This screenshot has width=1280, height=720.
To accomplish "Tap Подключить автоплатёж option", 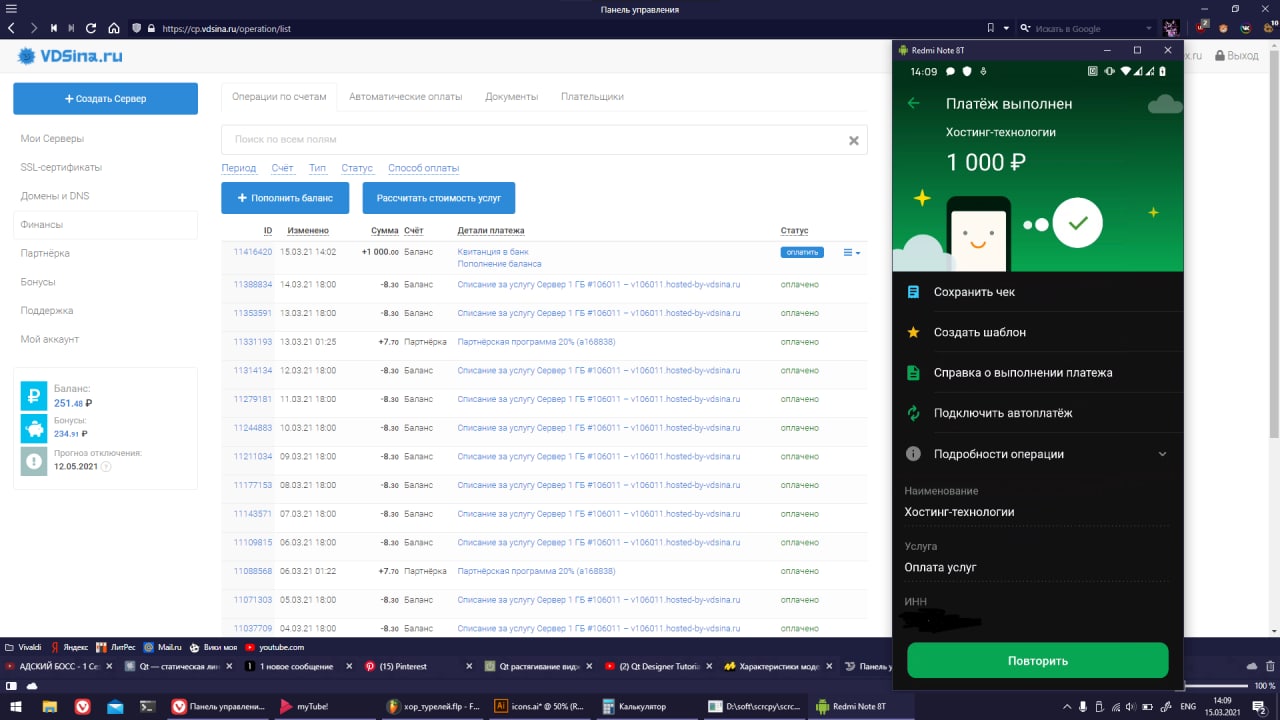I will tap(1038, 413).
